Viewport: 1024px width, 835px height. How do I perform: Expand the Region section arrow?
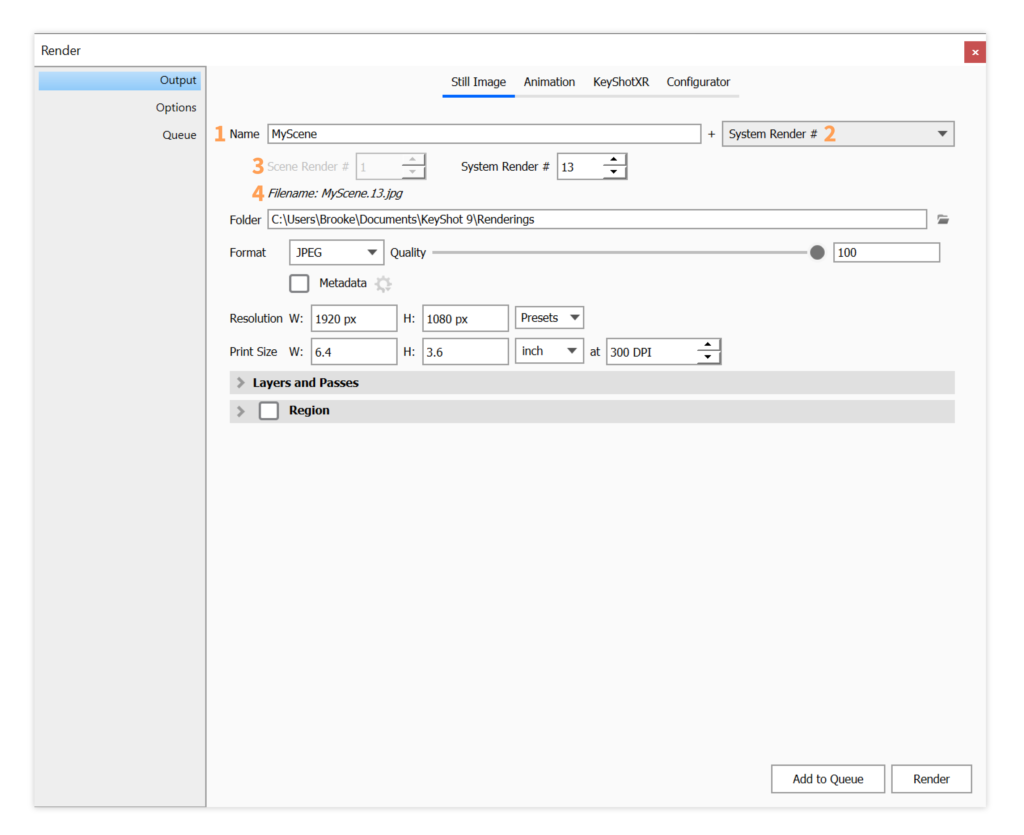[241, 411]
